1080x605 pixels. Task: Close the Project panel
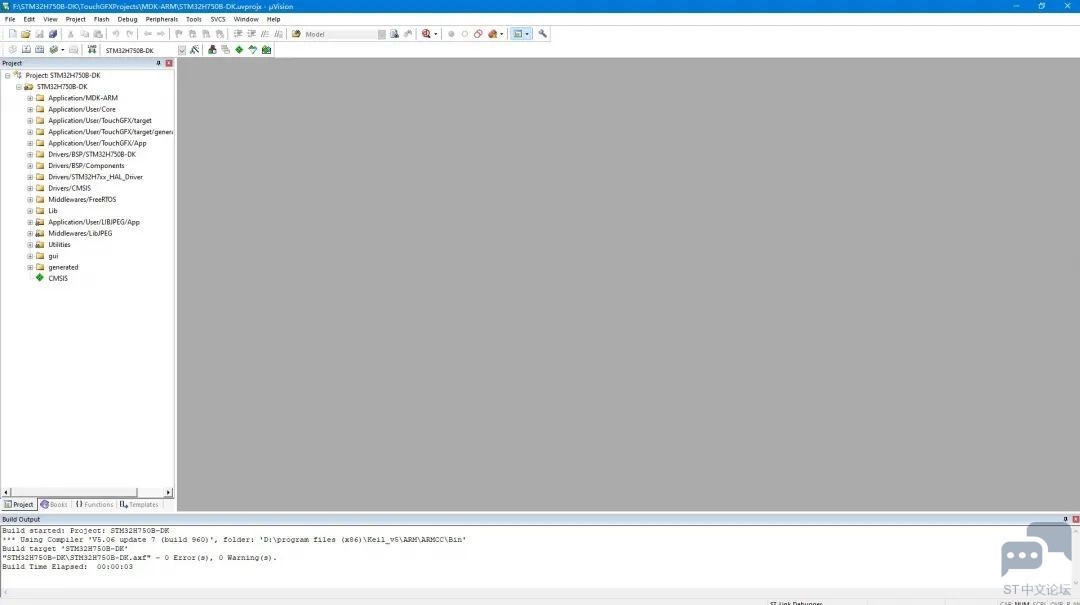[169, 63]
